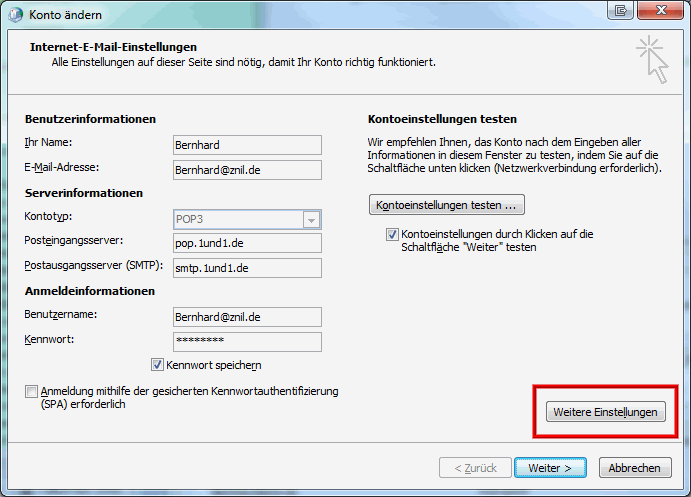Screen dimensions: 691x497
Task: Click the Weiter button
Action: click(x=550, y=467)
